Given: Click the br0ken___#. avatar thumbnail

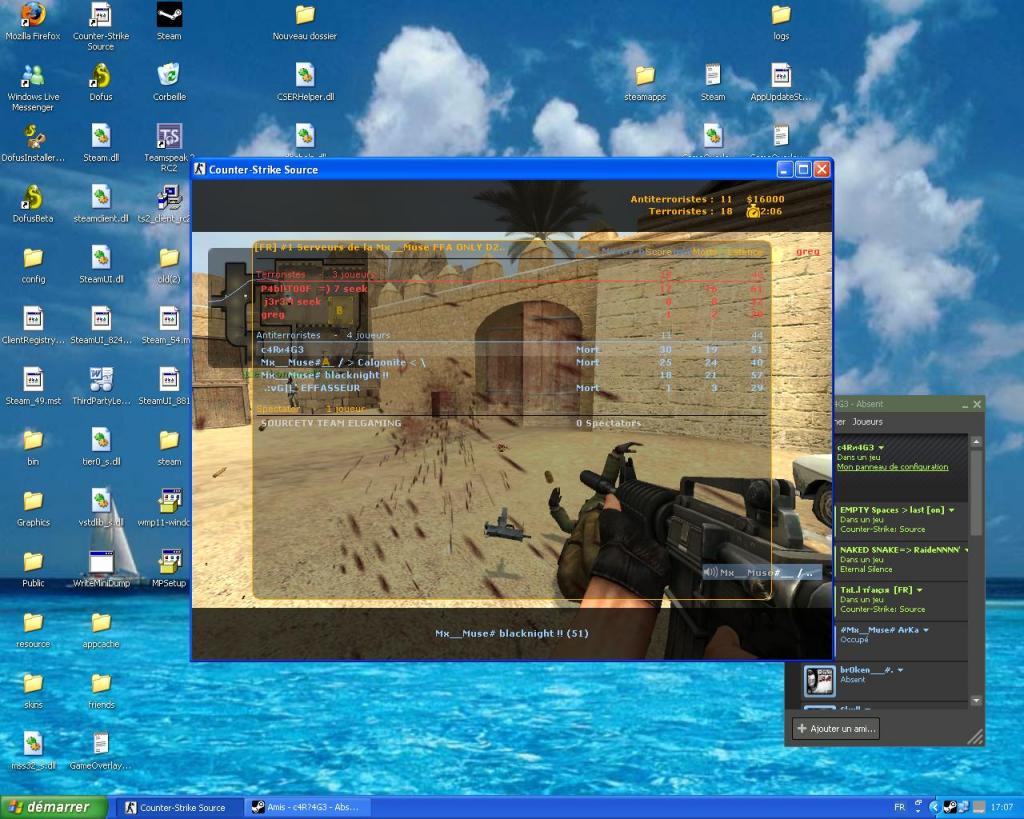Looking at the screenshot, I should [820, 681].
